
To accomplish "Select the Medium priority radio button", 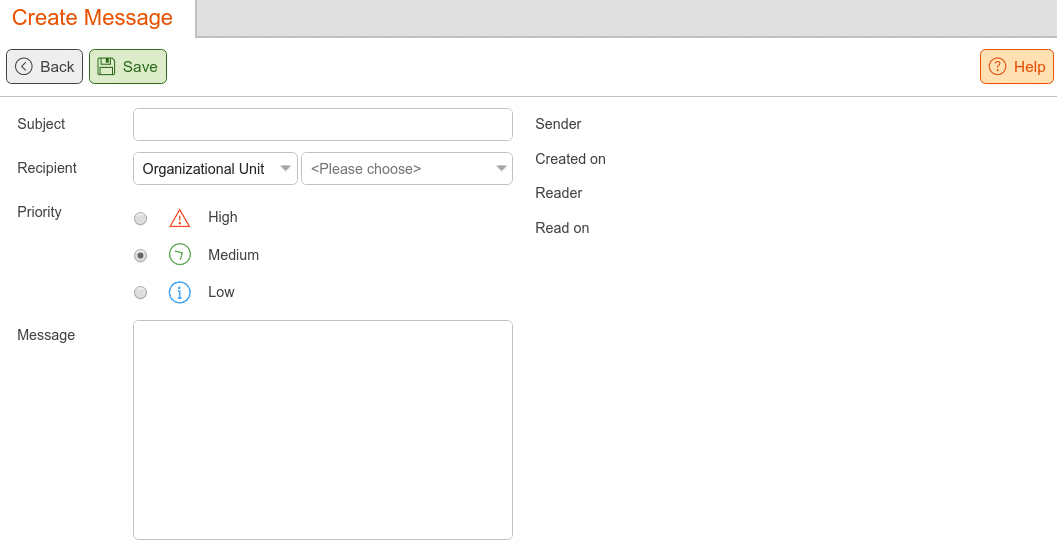I will [x=140, y=255].
